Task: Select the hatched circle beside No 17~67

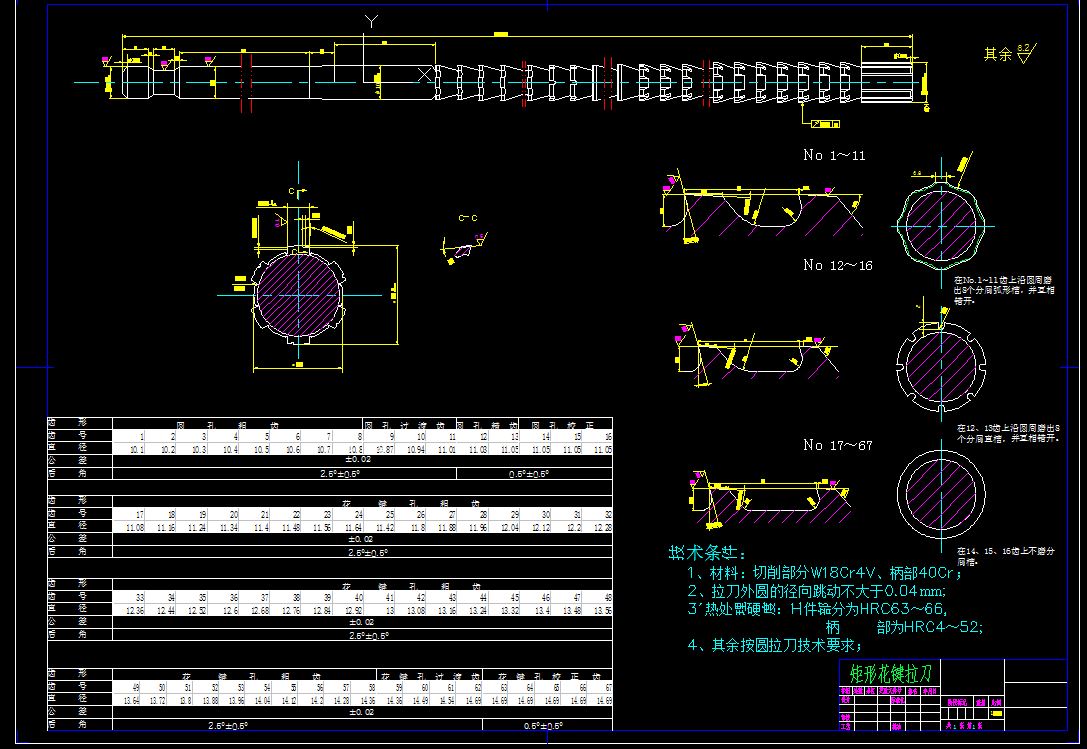Action: pyautogui.click(x=941, y=493)
